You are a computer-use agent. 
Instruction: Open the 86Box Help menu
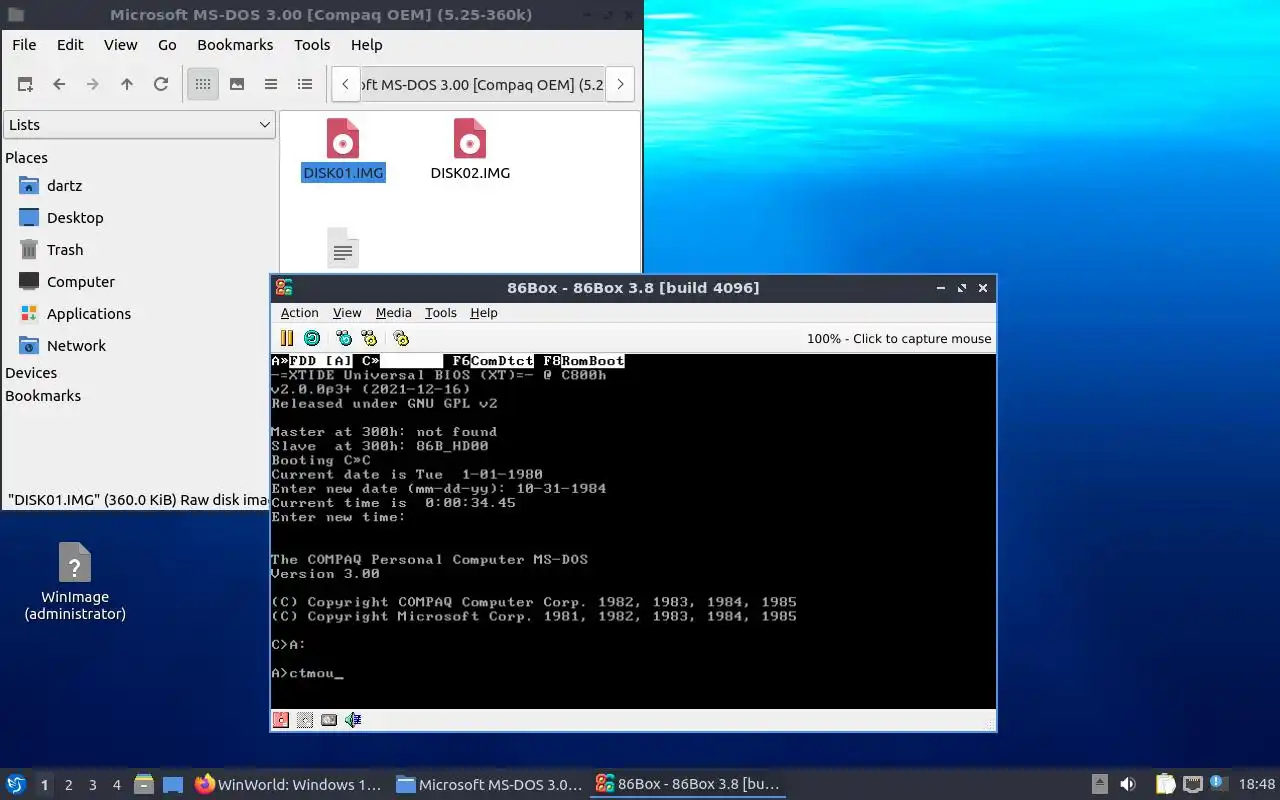click(483, 313)
